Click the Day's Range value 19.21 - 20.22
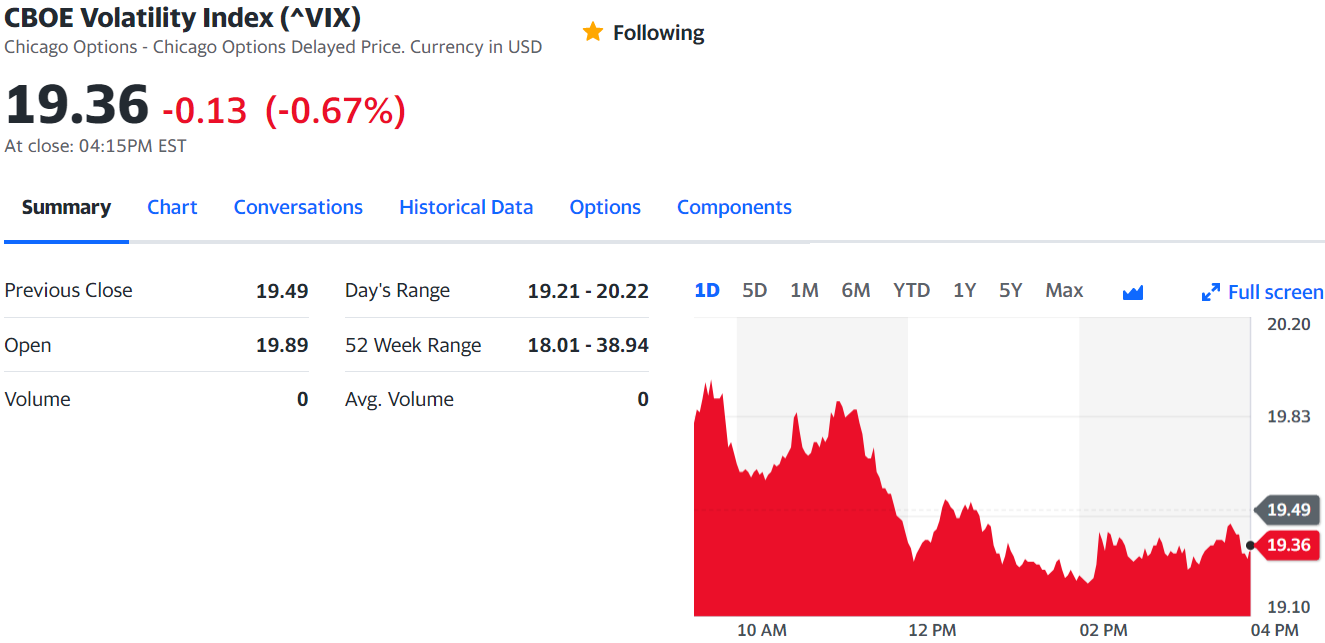Image resolution: width=1325 pixels, height=643 pixels. tap(588, 291)
